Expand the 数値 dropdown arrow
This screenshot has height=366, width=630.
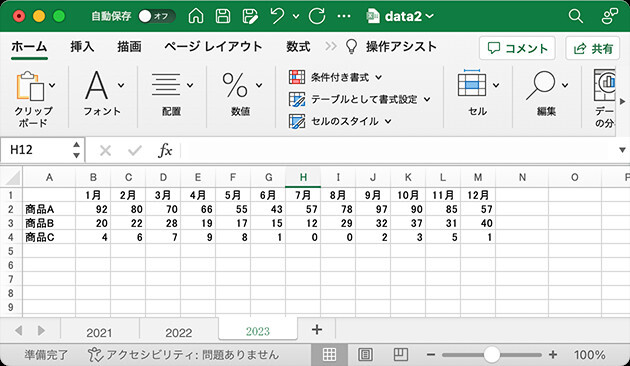(x=259, y=85)
